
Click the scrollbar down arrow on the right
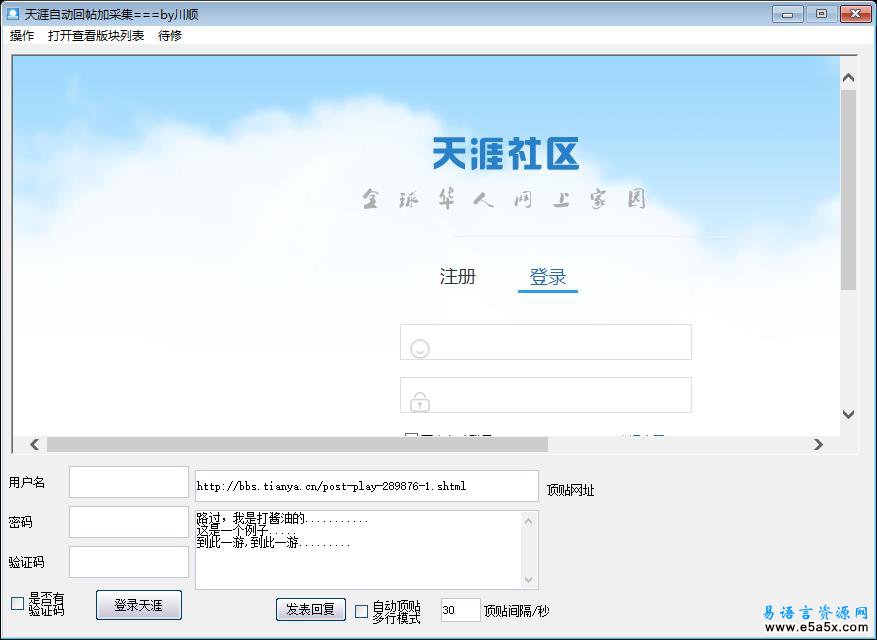coord(848,414)
